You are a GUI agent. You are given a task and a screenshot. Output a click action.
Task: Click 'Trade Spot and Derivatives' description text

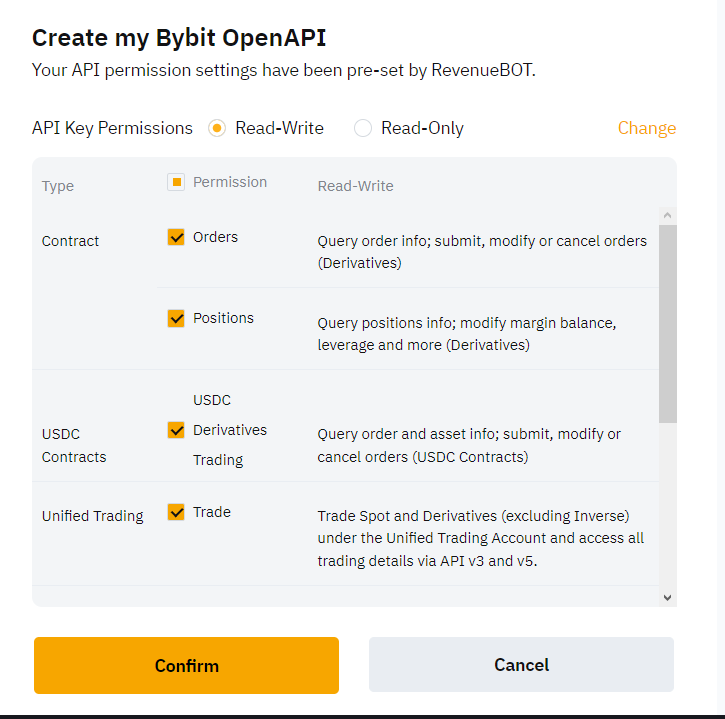[481, 538]
